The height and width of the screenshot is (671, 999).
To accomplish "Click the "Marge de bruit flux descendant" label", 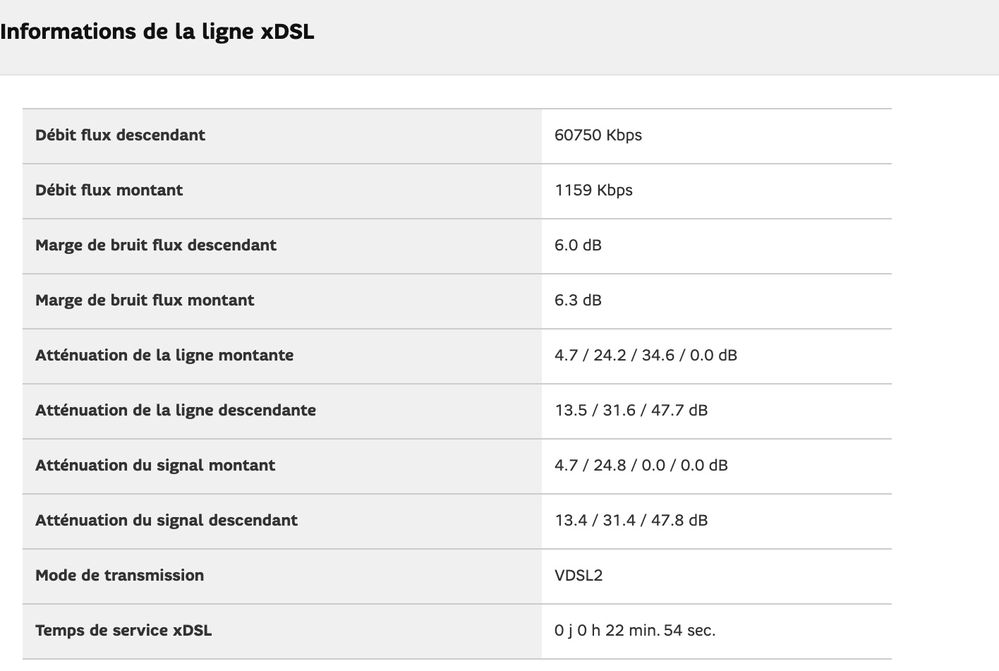I will tap(156, 245).
